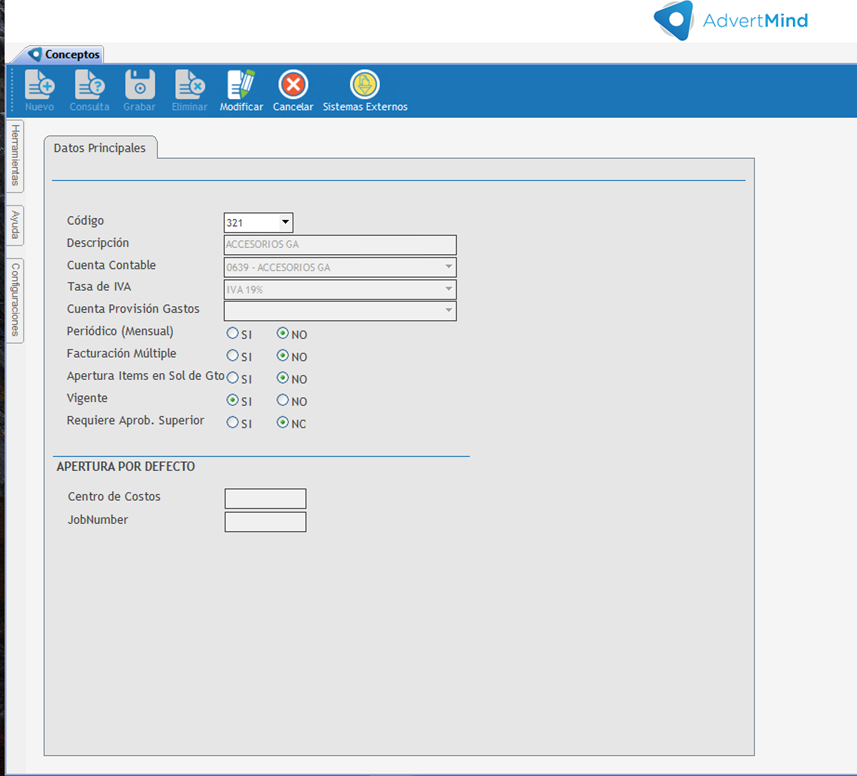Select SI for Facturación Múltiple
Image resolution: width=857 pixels, height=776 pixels.
(x=232, y=355)
